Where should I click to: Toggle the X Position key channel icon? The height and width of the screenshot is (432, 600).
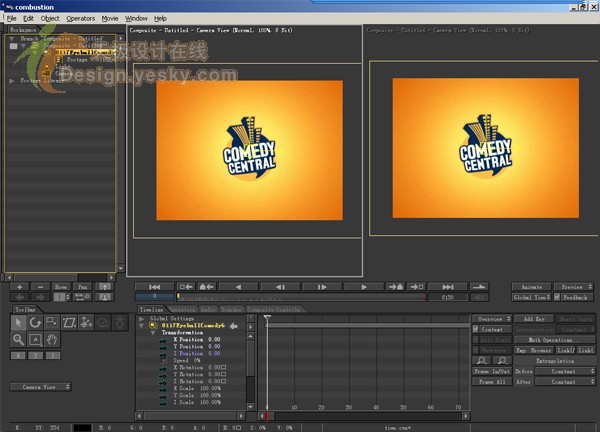point(163,340)
